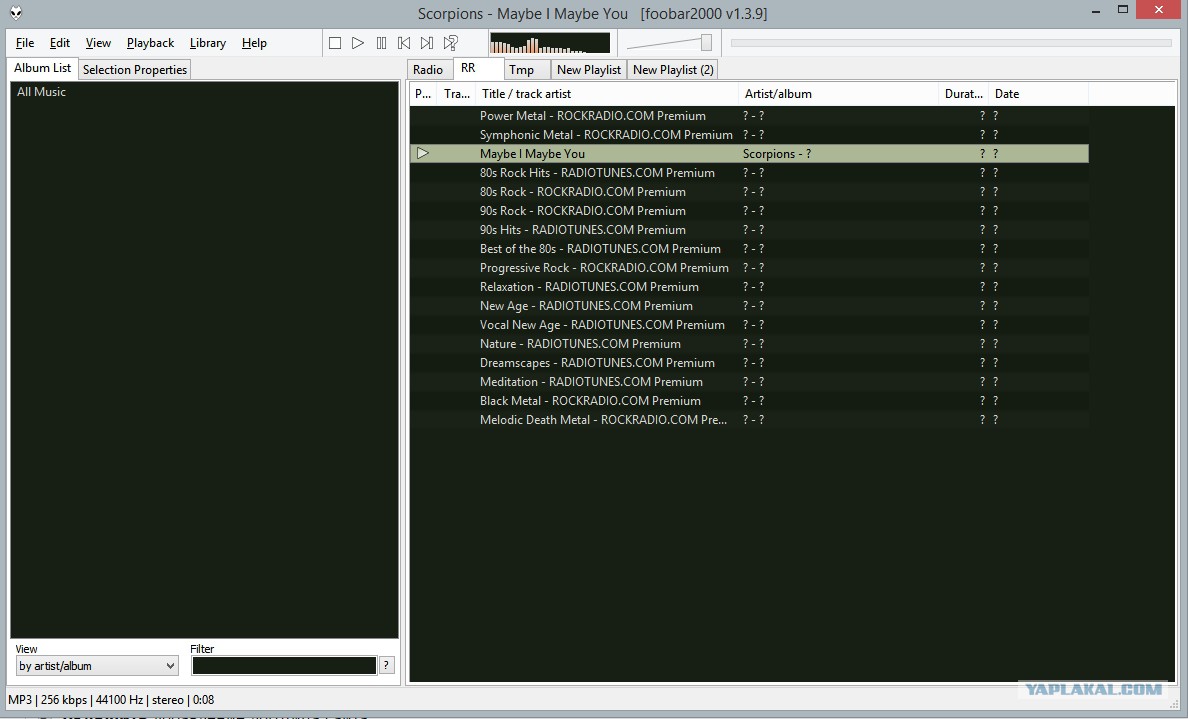Select All Music in the album list
This screenshot has width=1188, height=719.
pyautogui.click(x=42, y=92)
